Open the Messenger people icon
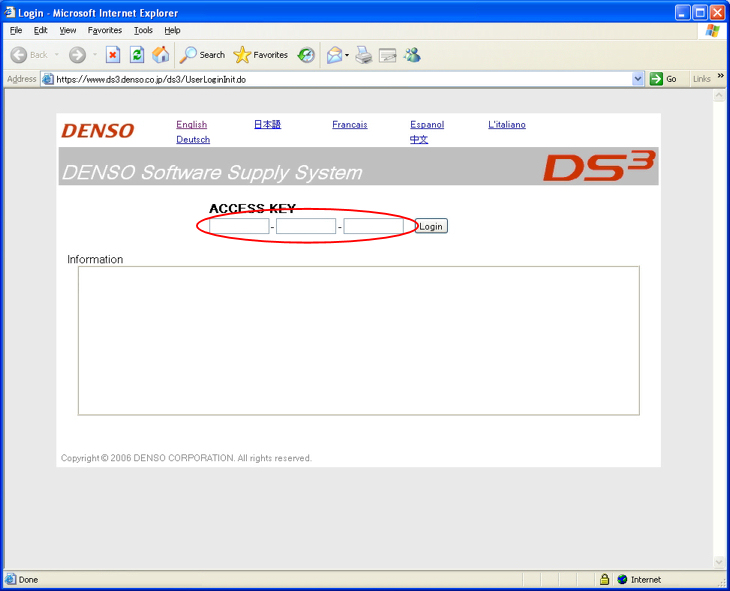Viewport: 730px width, 591px height. pos(412,55)
